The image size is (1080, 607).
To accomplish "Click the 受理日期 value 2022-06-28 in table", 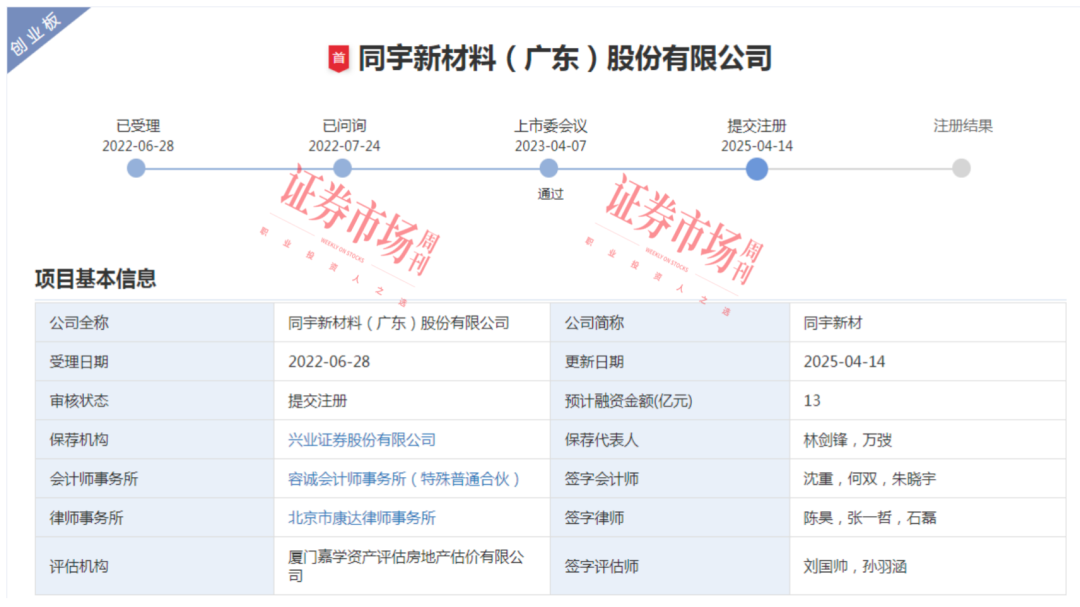I will click(x=329, y=362).
